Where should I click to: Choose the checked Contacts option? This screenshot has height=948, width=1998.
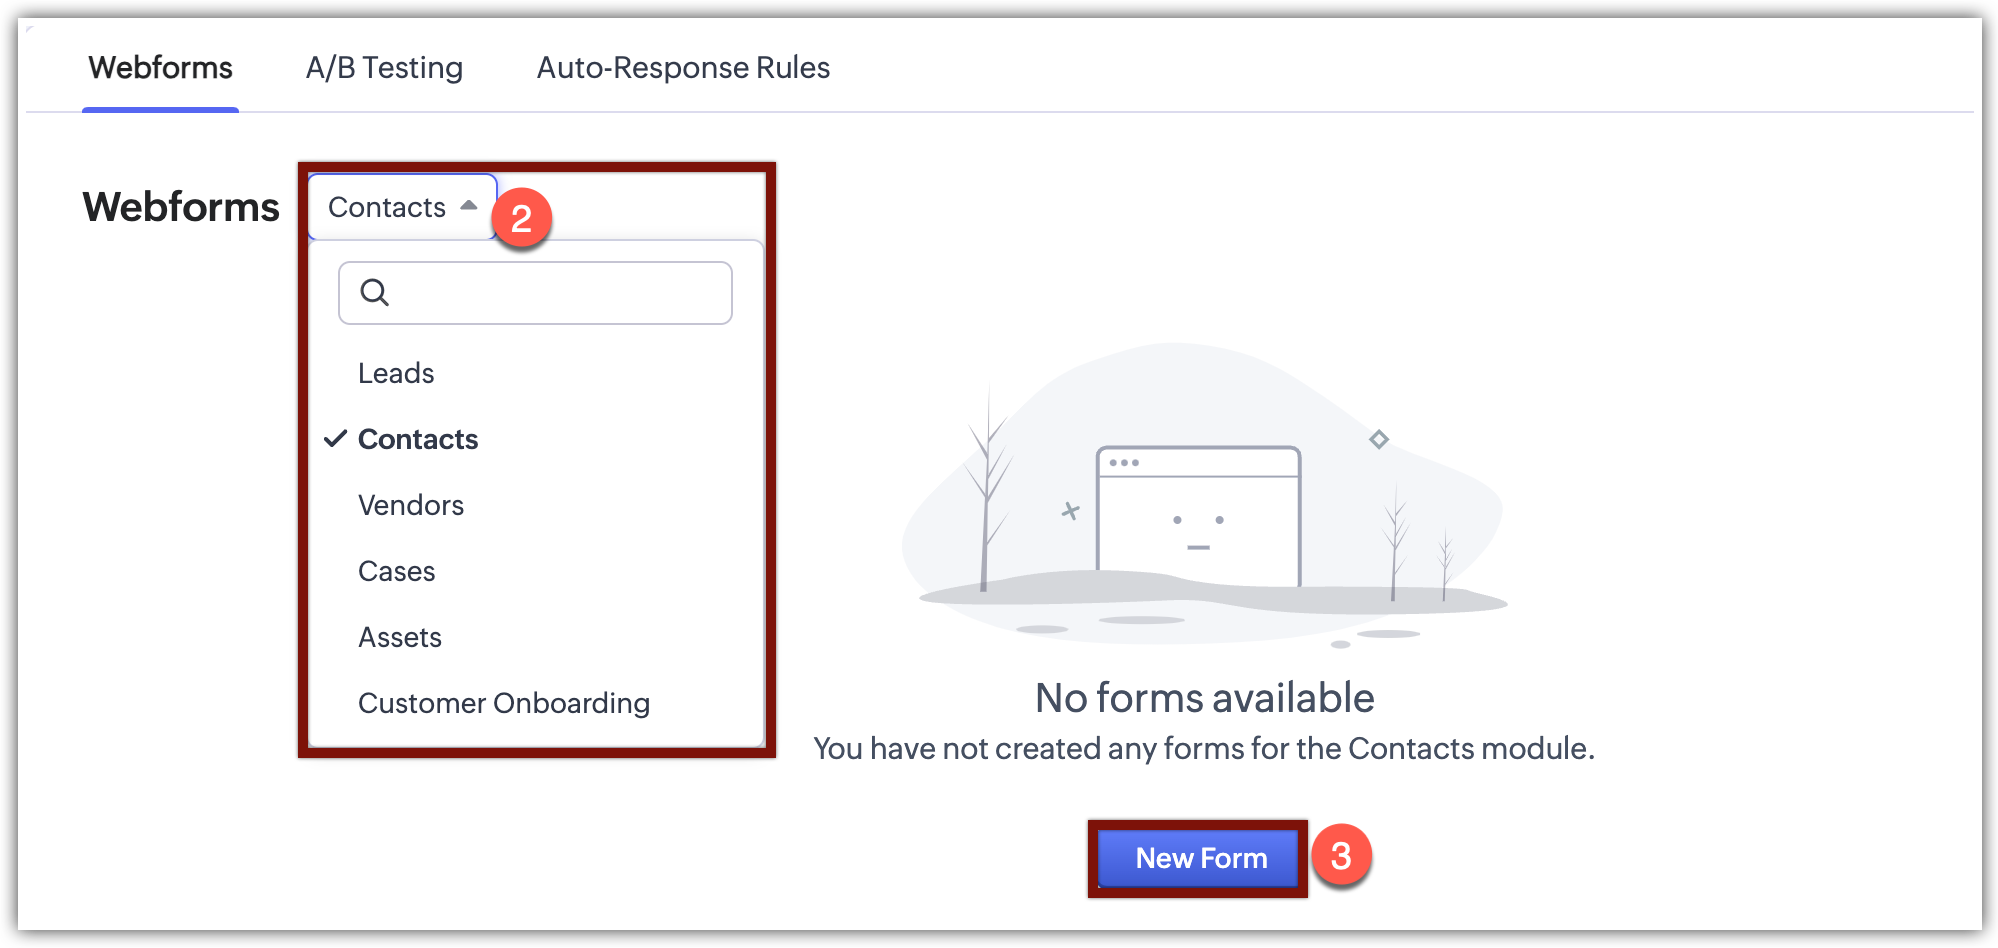click(x=418, y=439)
